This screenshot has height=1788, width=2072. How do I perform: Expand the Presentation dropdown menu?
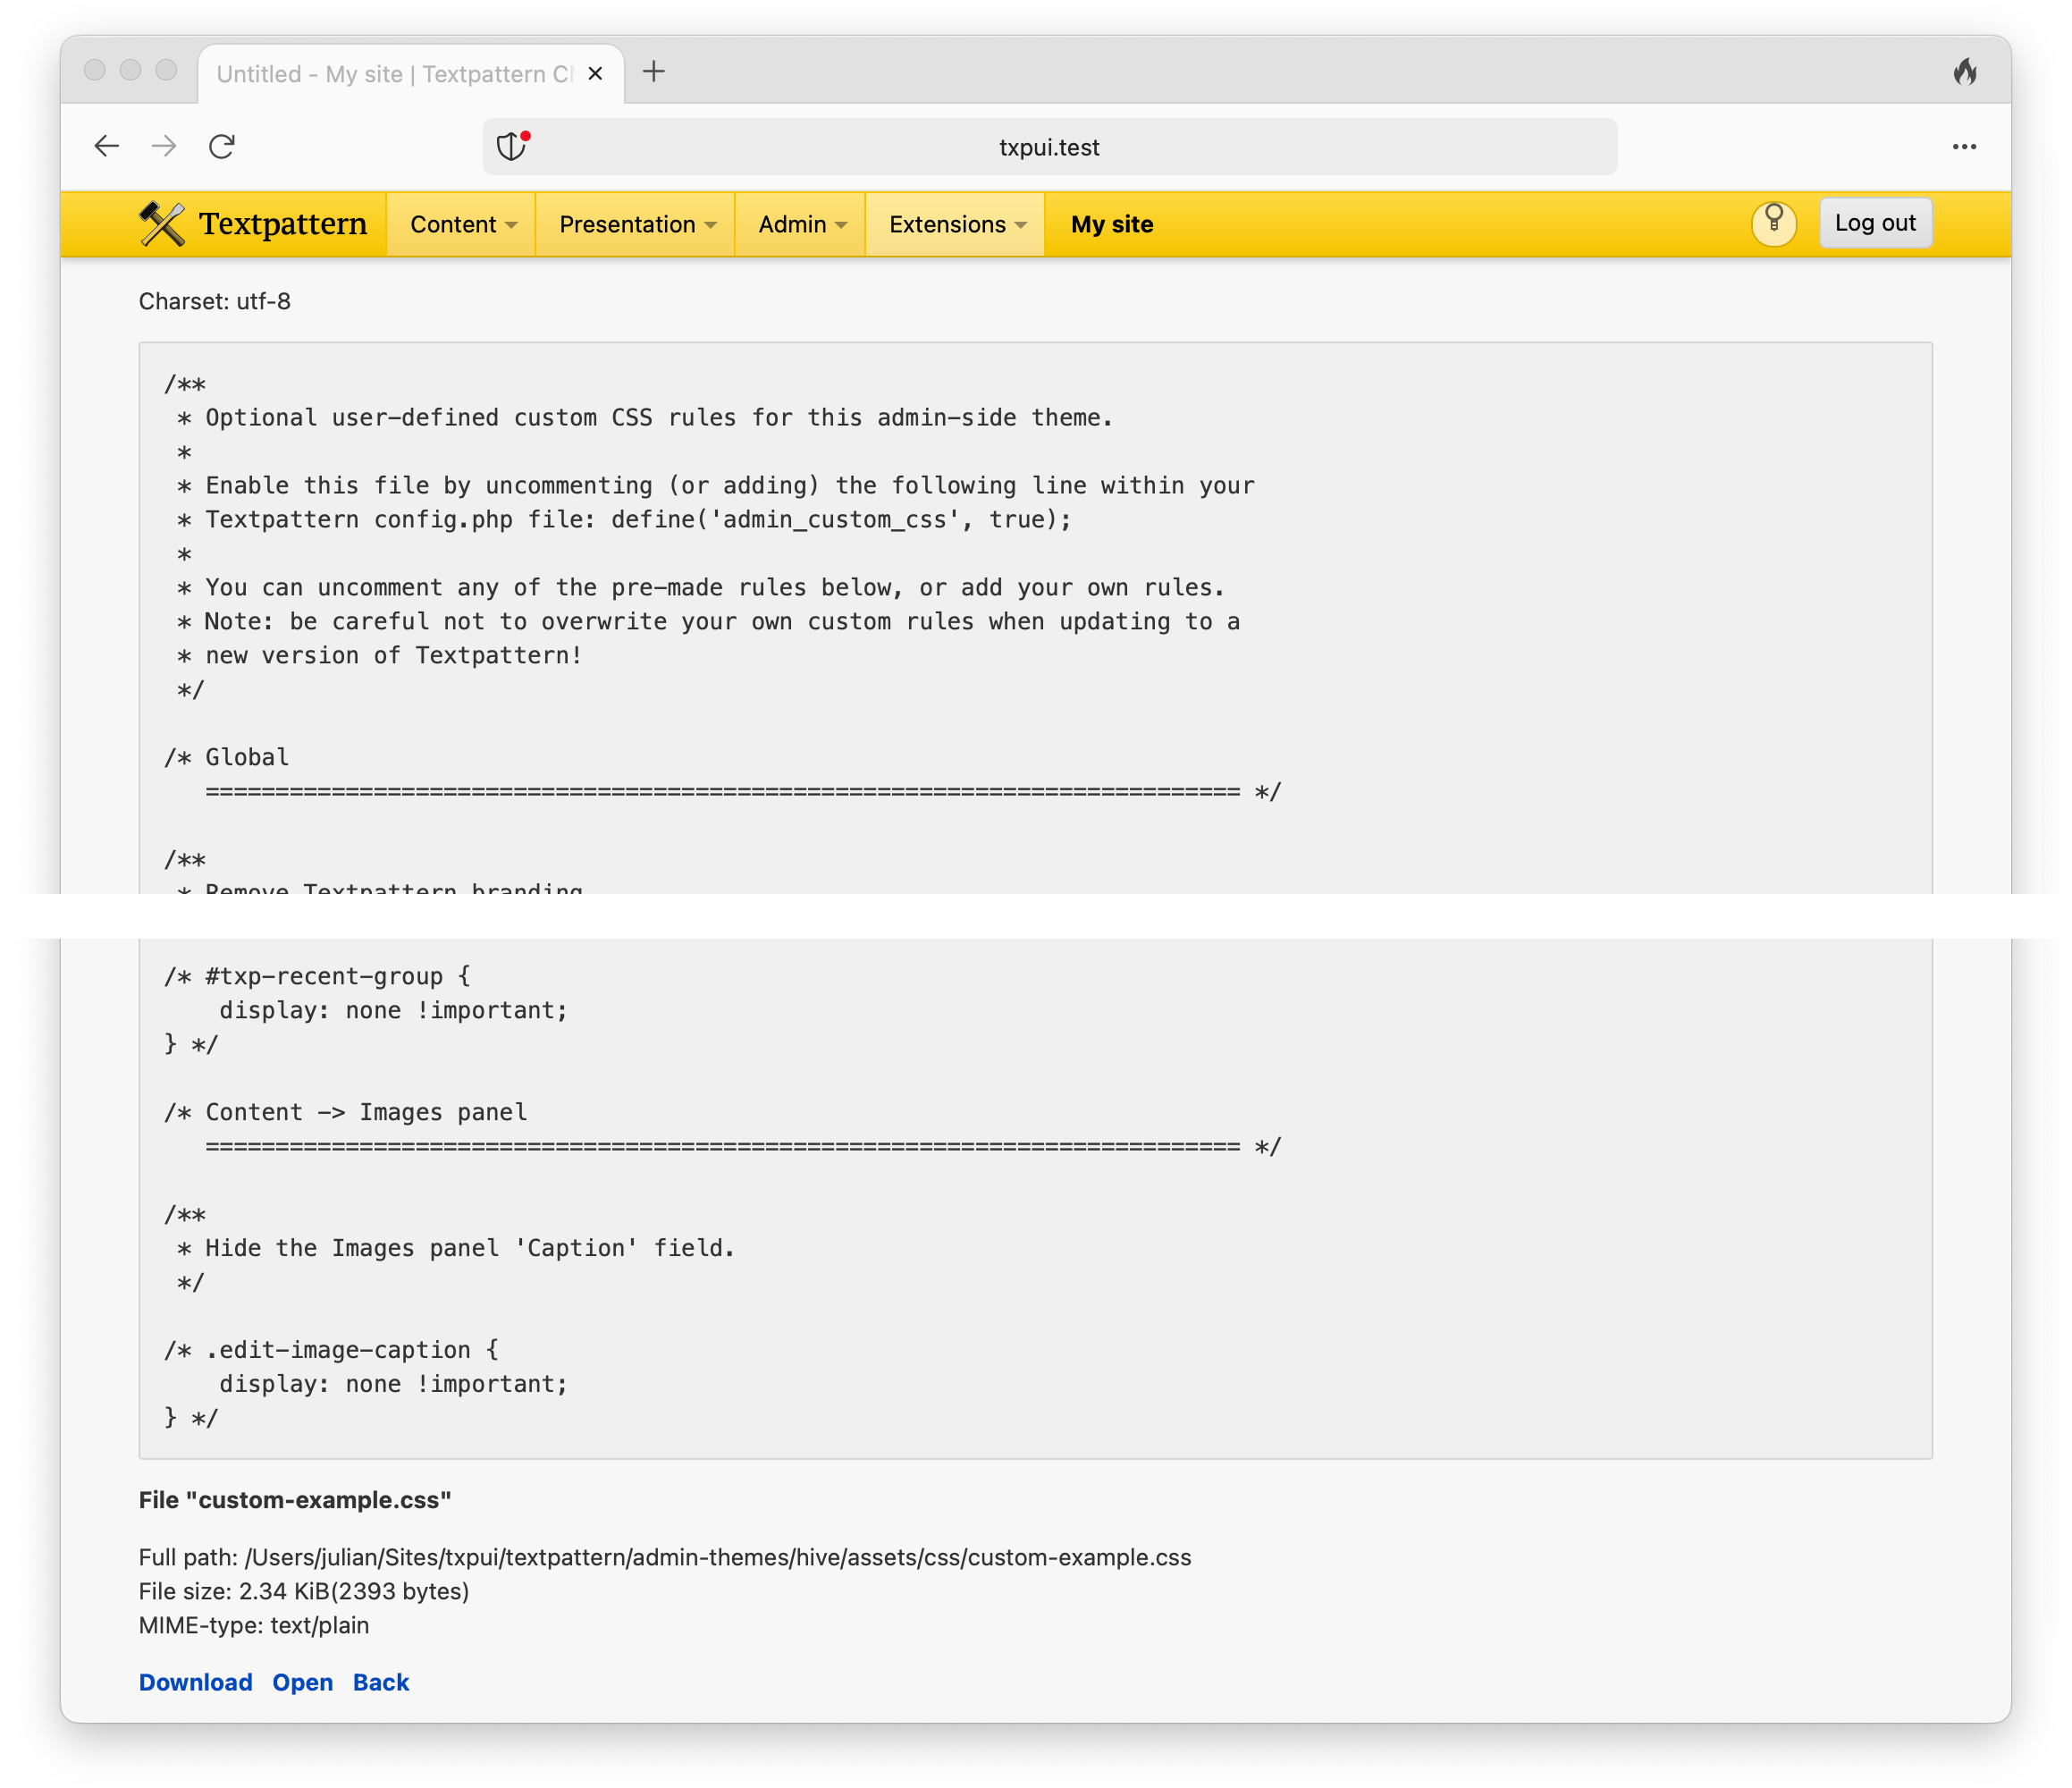coord(636,224)
